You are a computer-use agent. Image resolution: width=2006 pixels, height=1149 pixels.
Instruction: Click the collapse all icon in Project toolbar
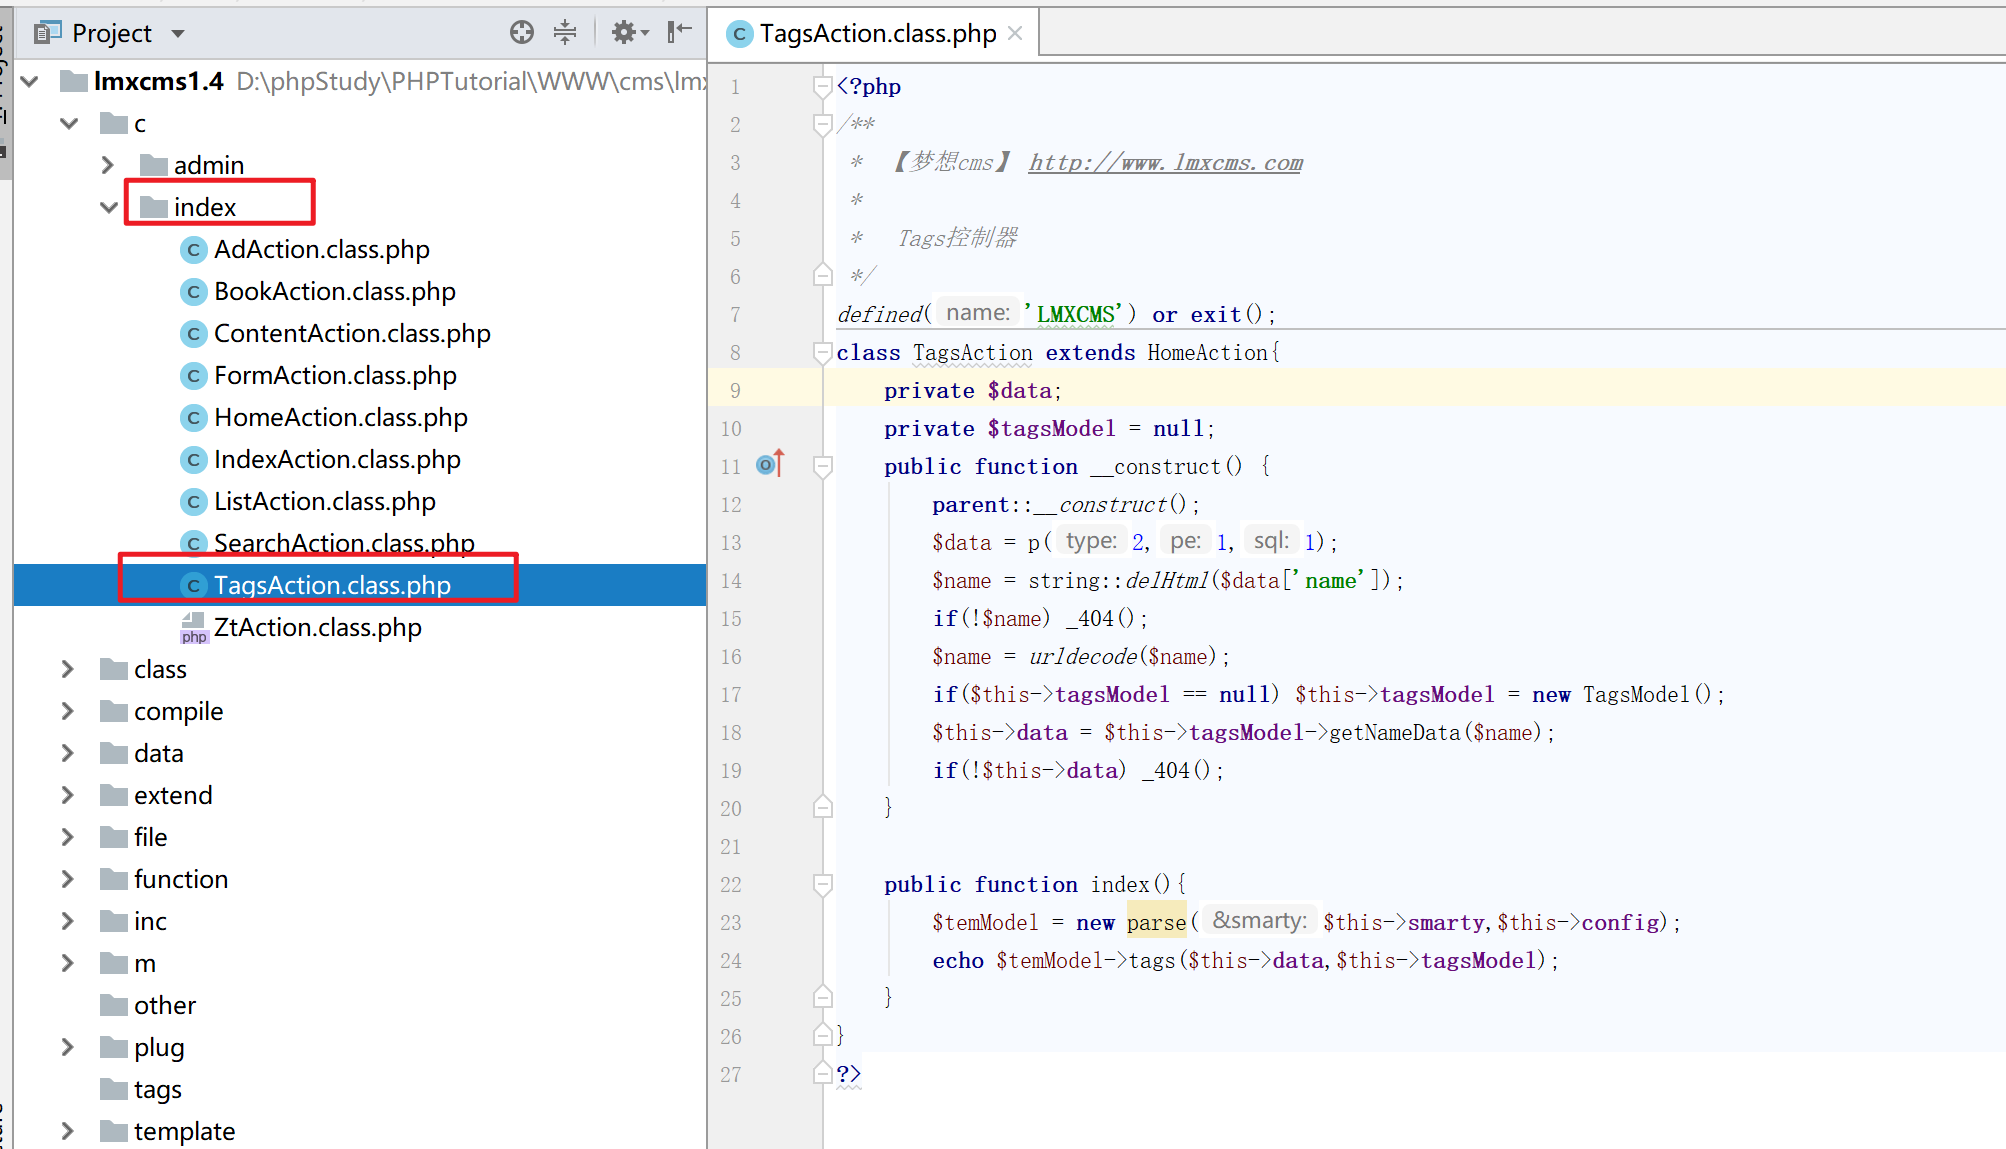565,33
